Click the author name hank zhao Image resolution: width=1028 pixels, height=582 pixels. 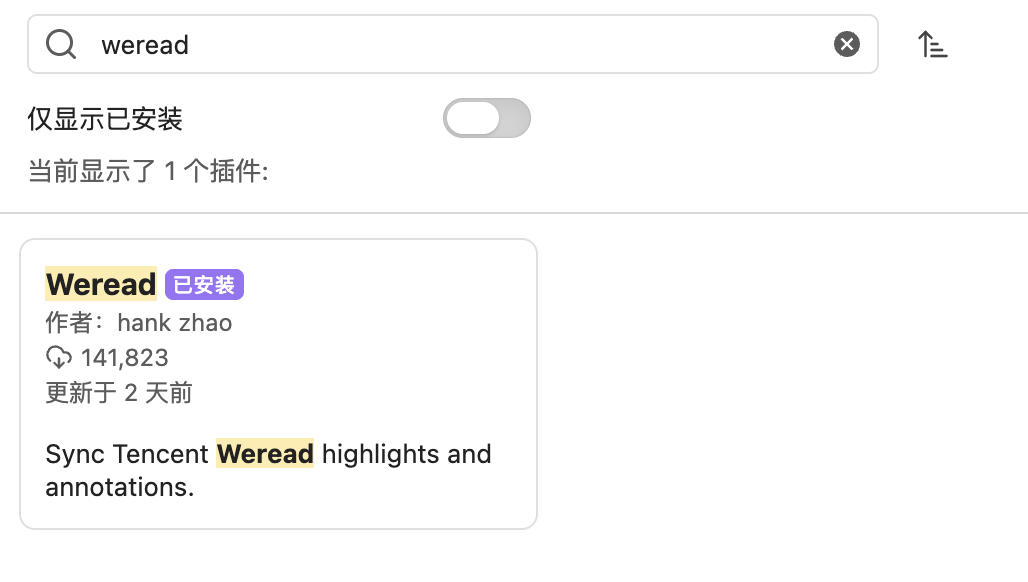coord(175,323)
